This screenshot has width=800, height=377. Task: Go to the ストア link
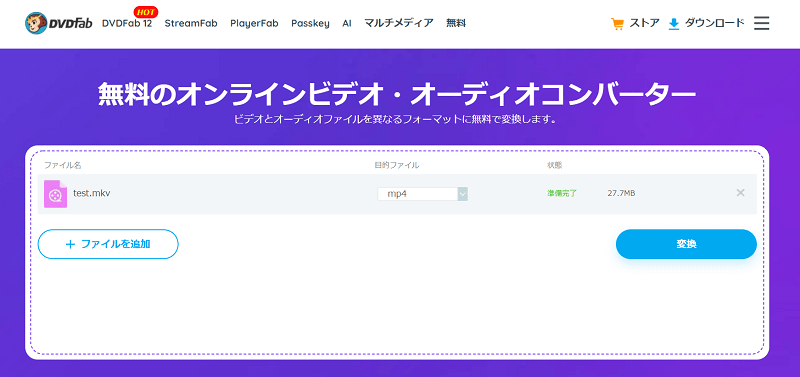click(644, 23)
